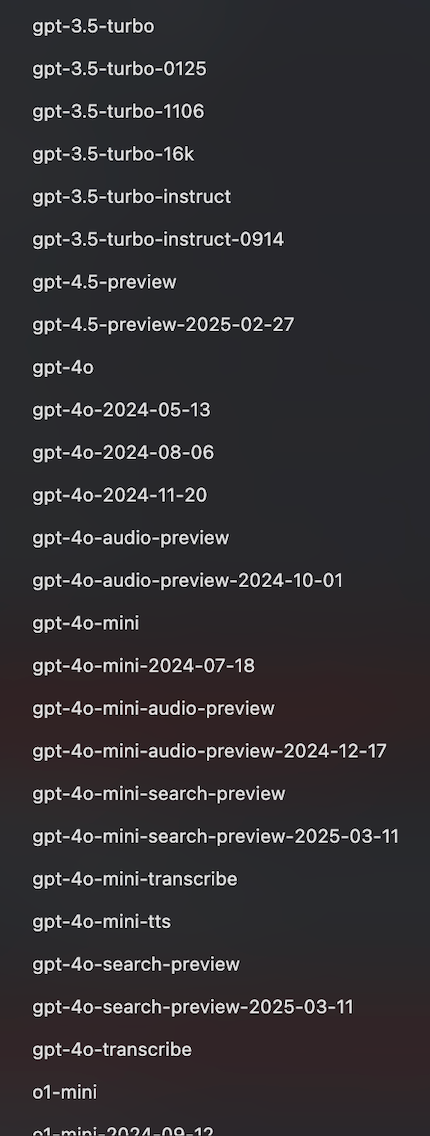This screenshot has width=430, height=1136.
Task: Select the gpt-3.5-turbo model
Action: [x=93, y=27]
